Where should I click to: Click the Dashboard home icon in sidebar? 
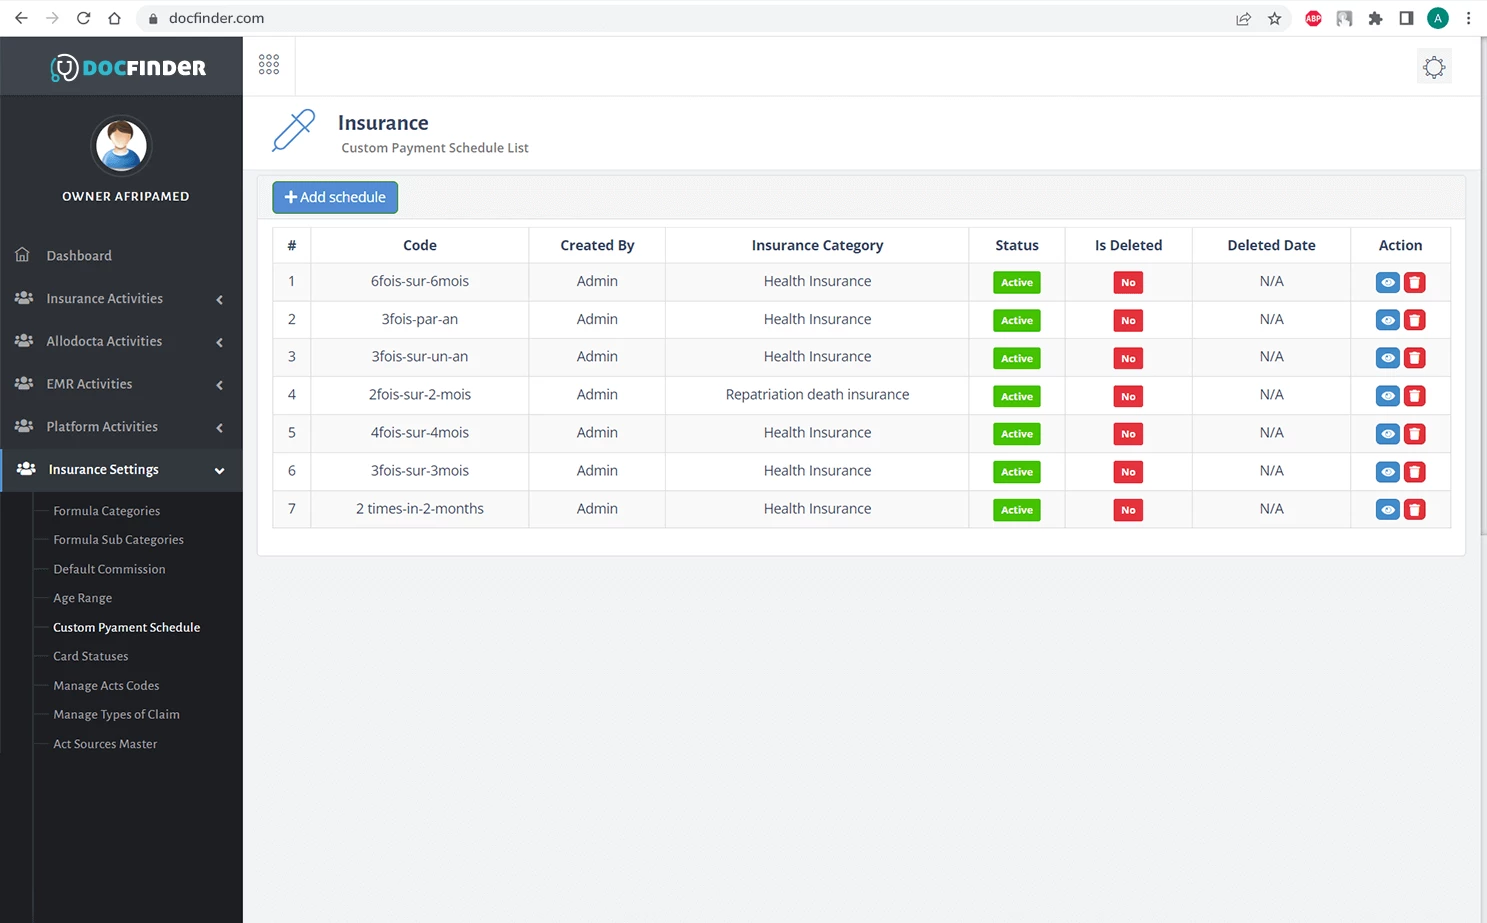tap(23, 255)
